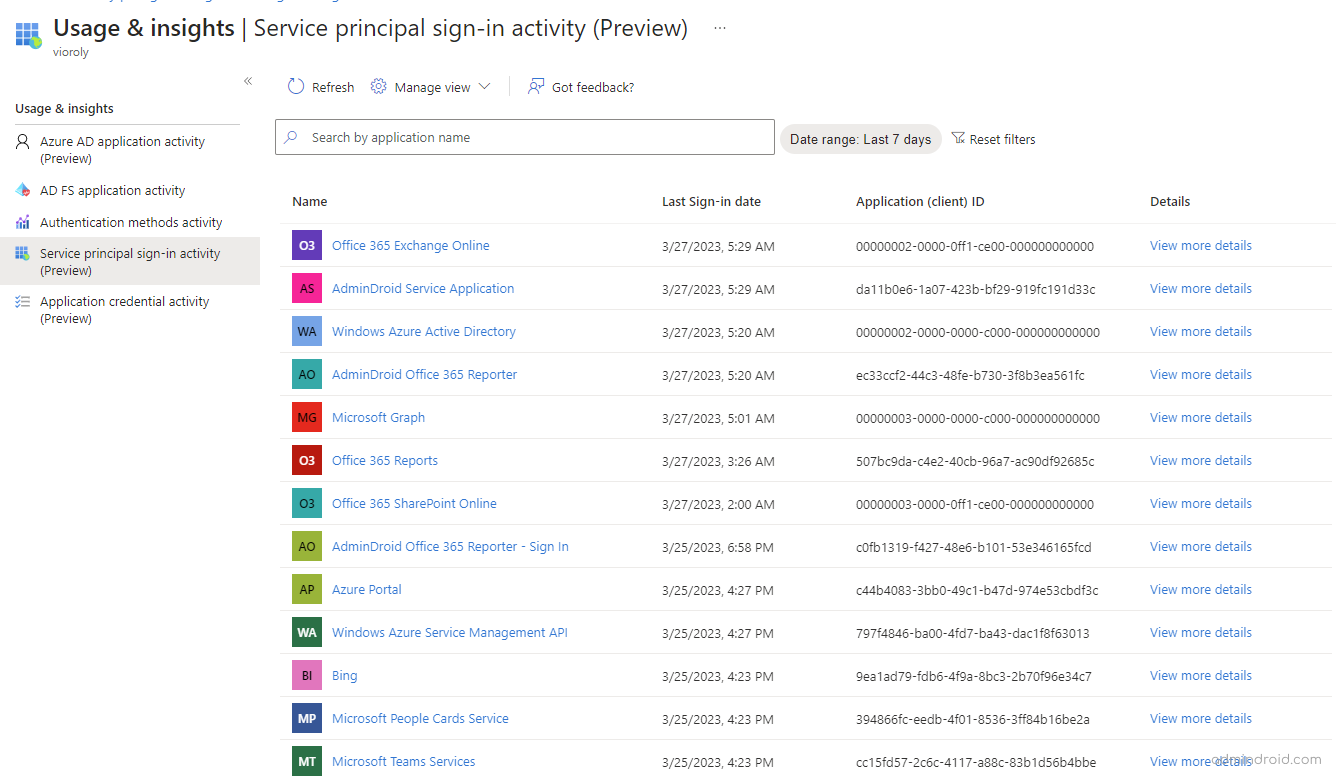Click the Office 365 Exchange Online purple icon

point(307,245)
